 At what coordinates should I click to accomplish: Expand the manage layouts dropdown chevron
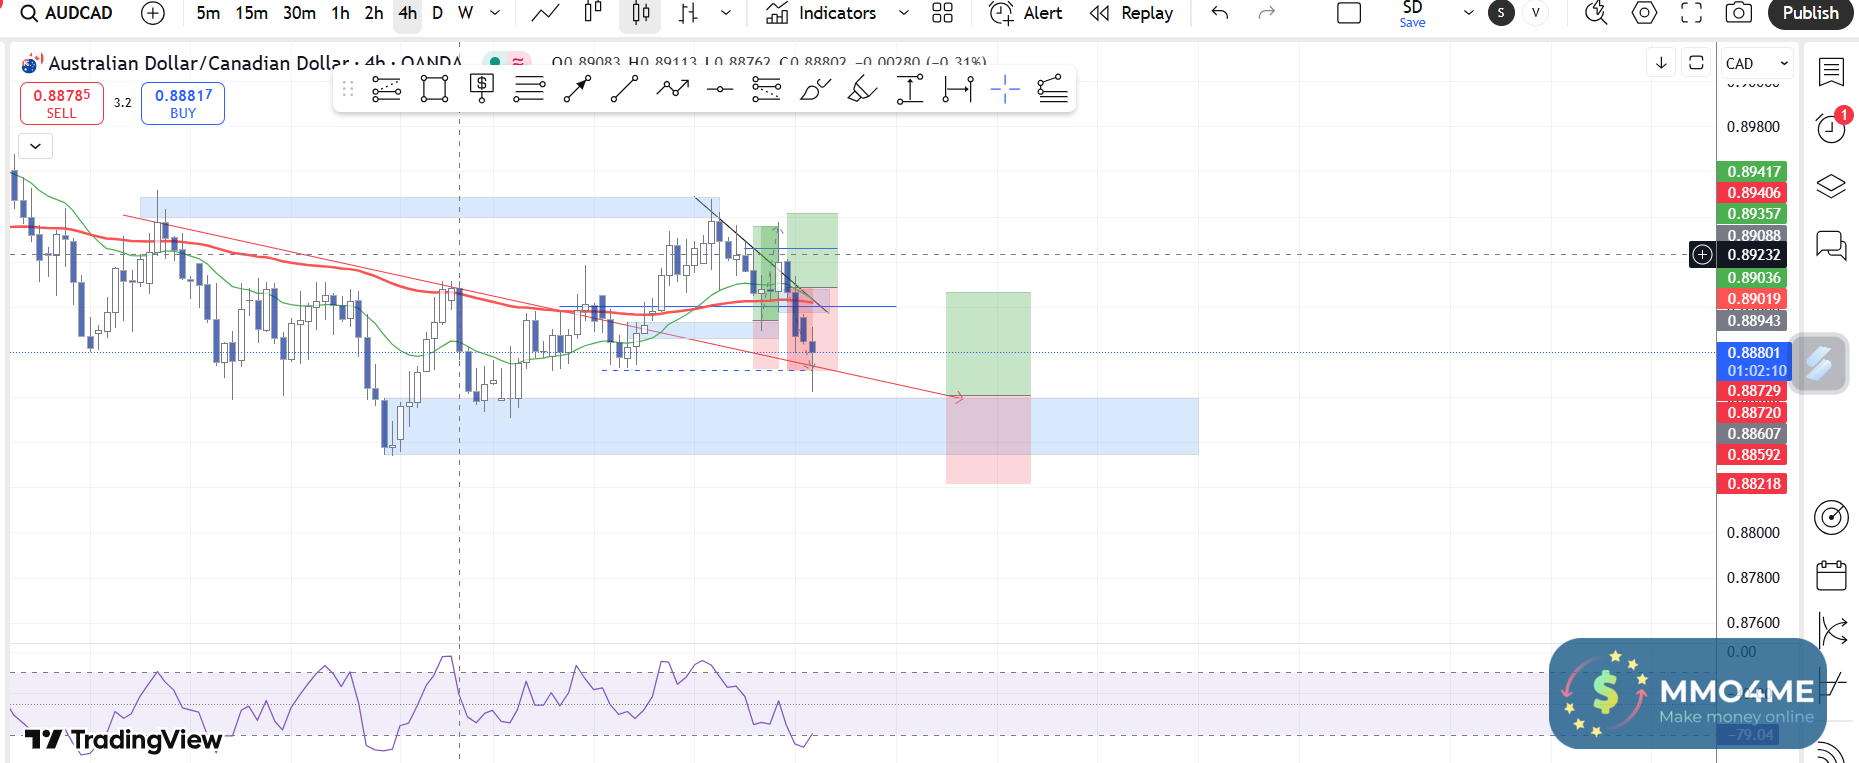1469,13
